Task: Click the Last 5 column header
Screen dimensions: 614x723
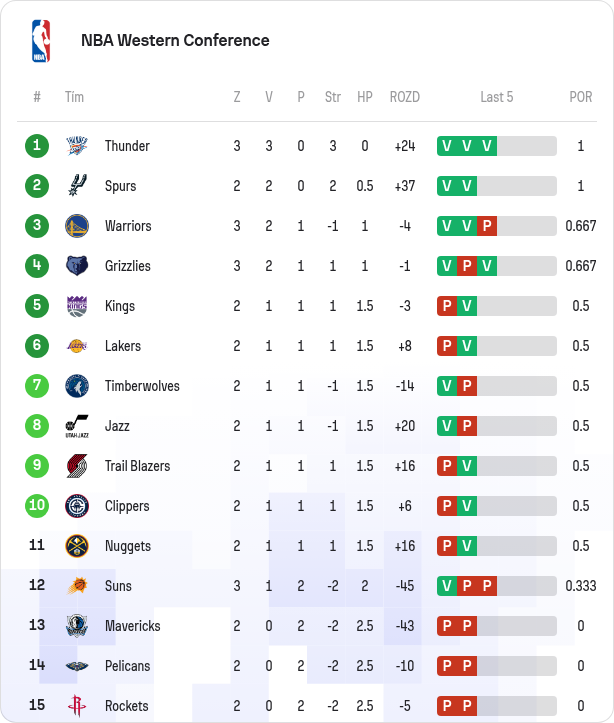Action: (497, 97)
